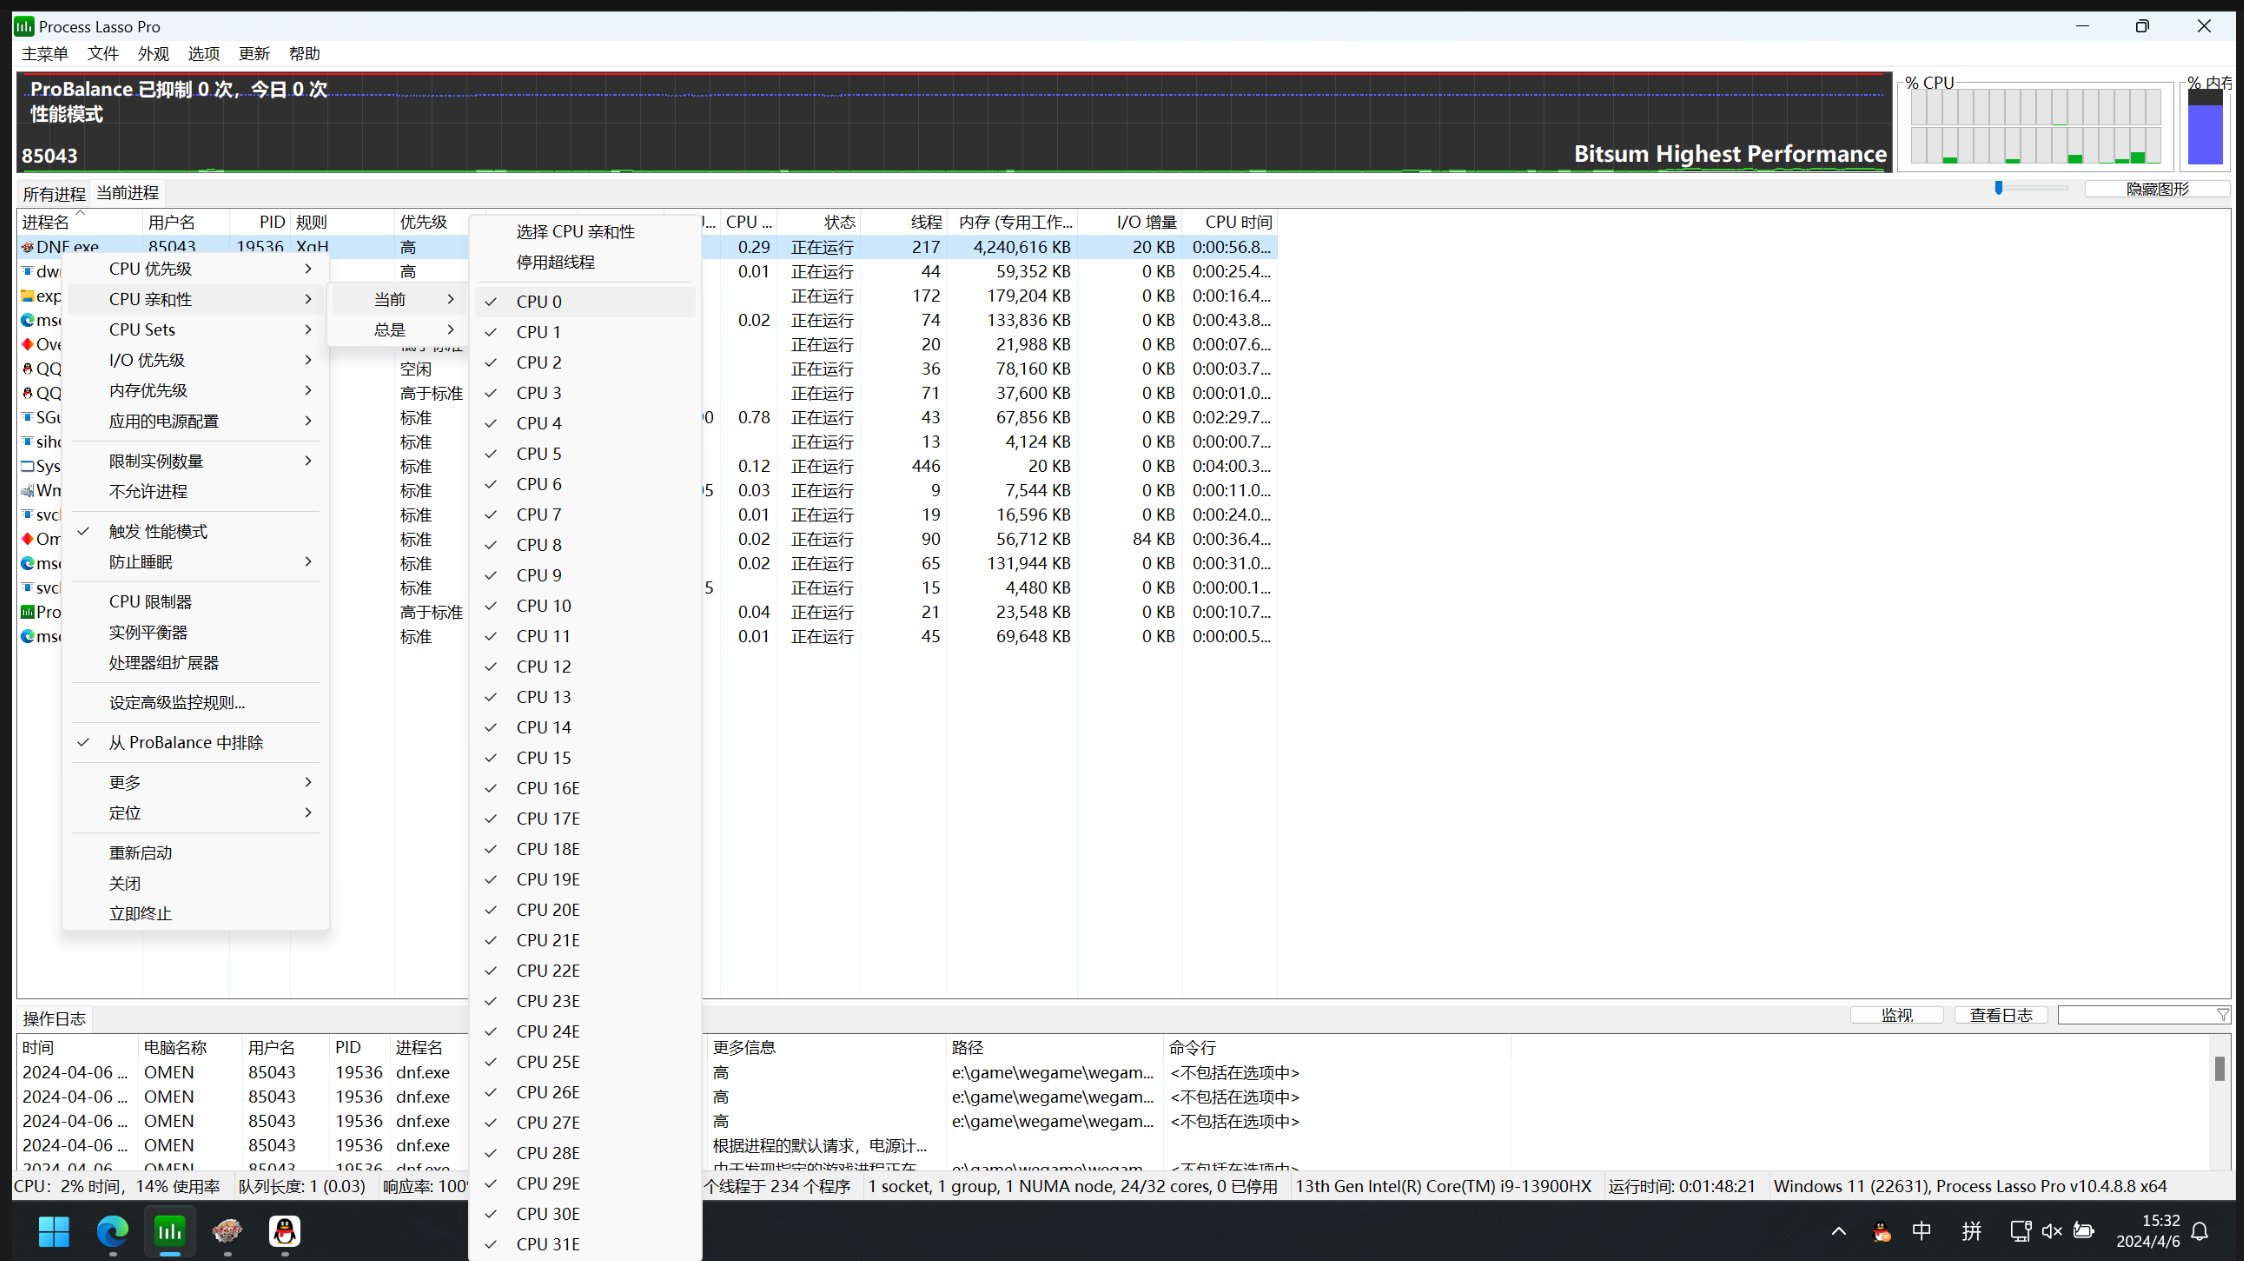Screen dimensions: 2244x1261
Task: Open the network tray icon
Action: click(x=2020, y=1232)
